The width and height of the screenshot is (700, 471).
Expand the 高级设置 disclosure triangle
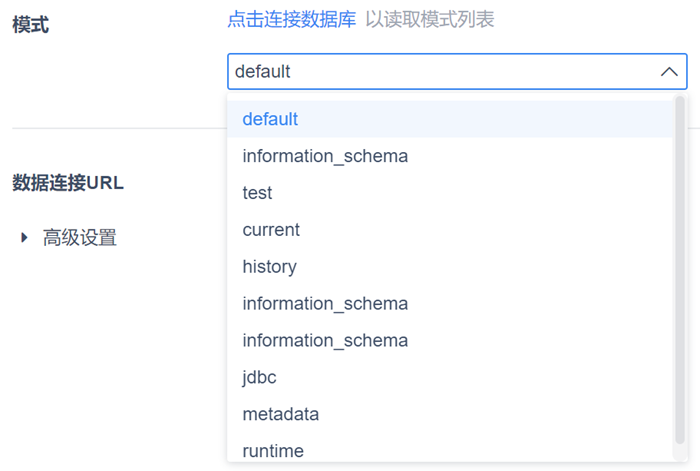coord(24,238)
